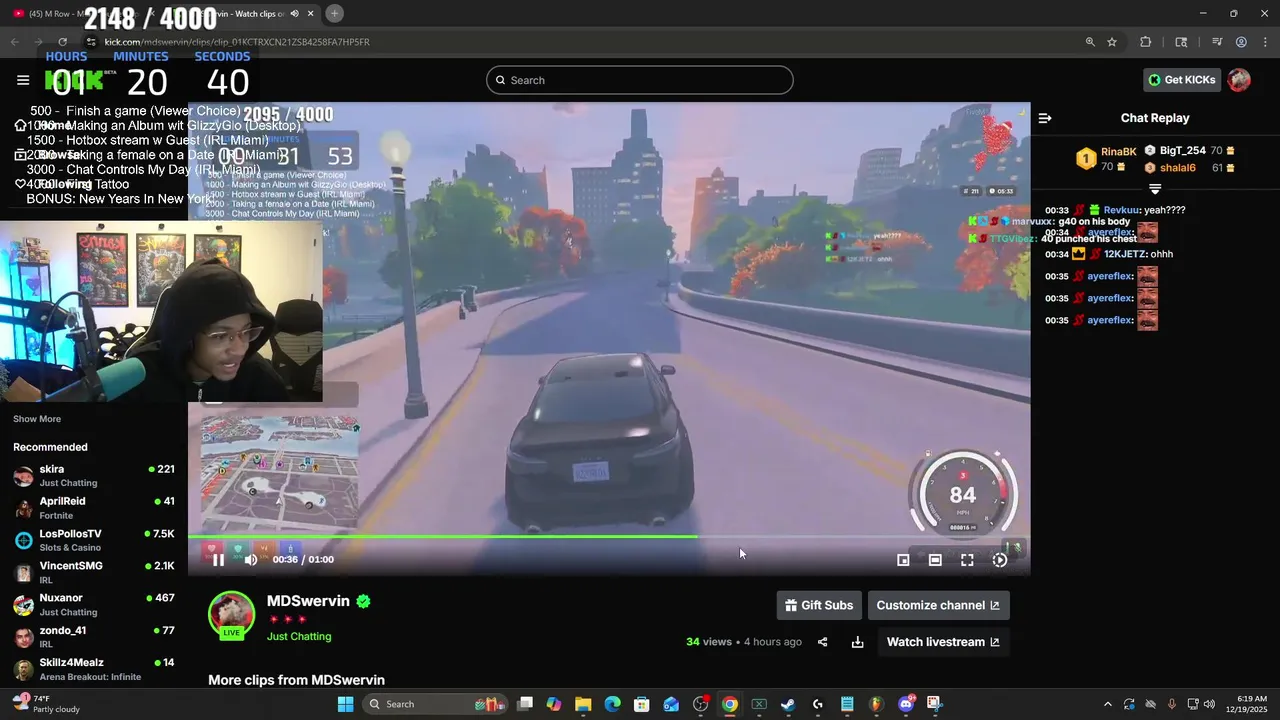Reload the page in Chrome
Screen dimensions: 1280x720
(x=62, y=42)
